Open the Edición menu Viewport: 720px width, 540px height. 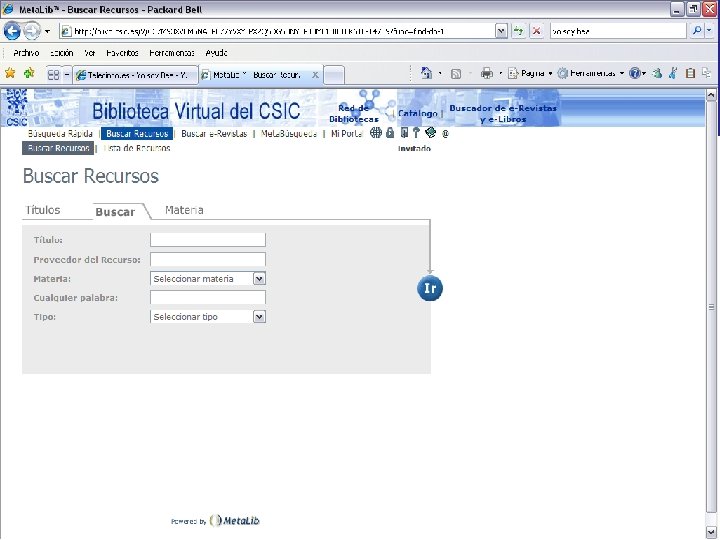tap(62, 53)
